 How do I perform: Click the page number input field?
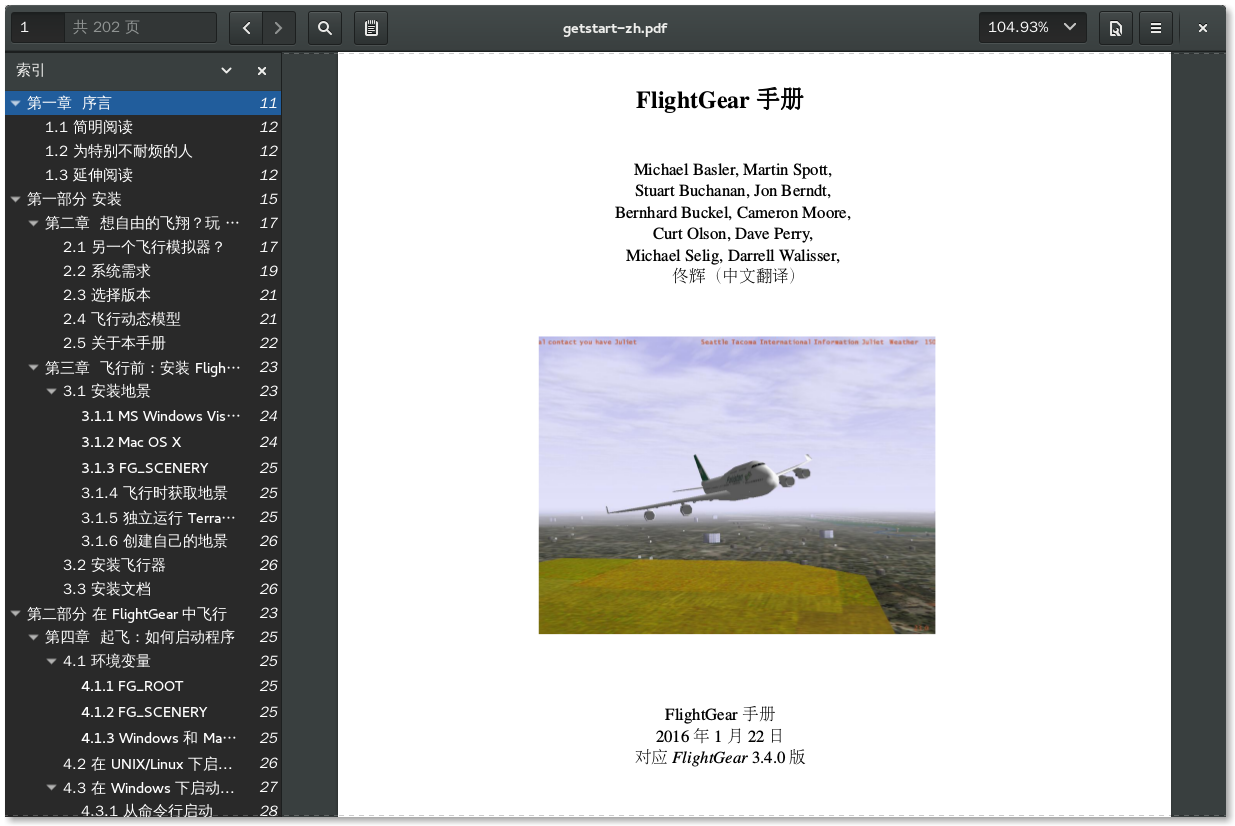tap(38, 28)
